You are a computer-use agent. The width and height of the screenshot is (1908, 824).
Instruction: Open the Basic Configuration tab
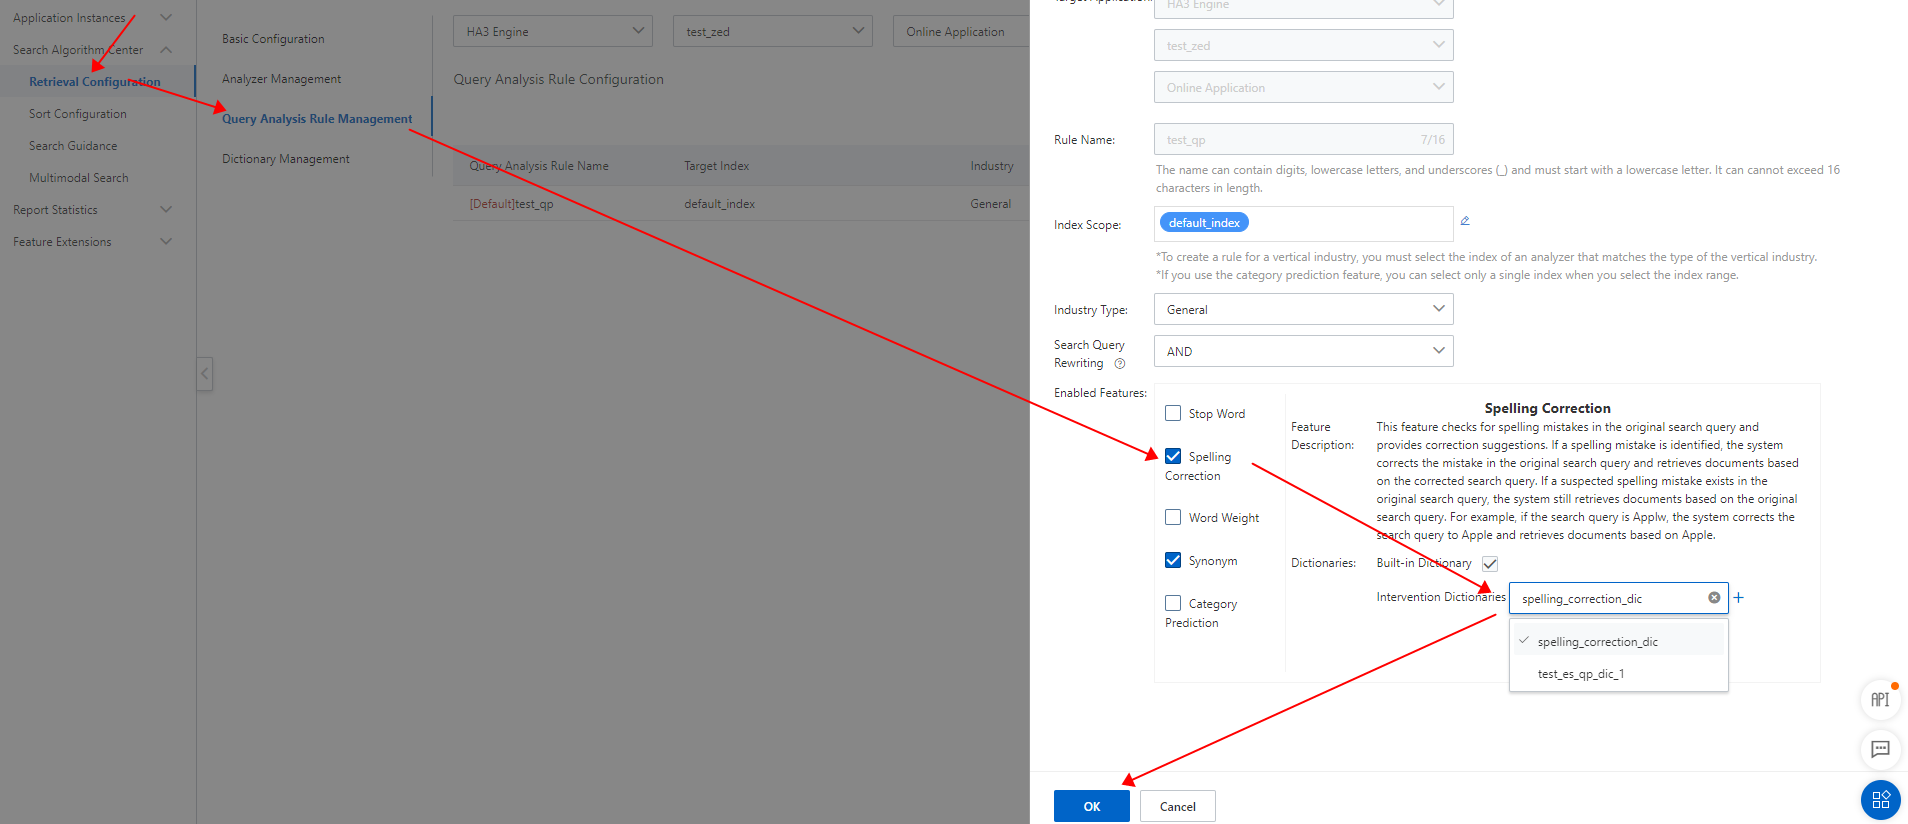pos(273,39)
